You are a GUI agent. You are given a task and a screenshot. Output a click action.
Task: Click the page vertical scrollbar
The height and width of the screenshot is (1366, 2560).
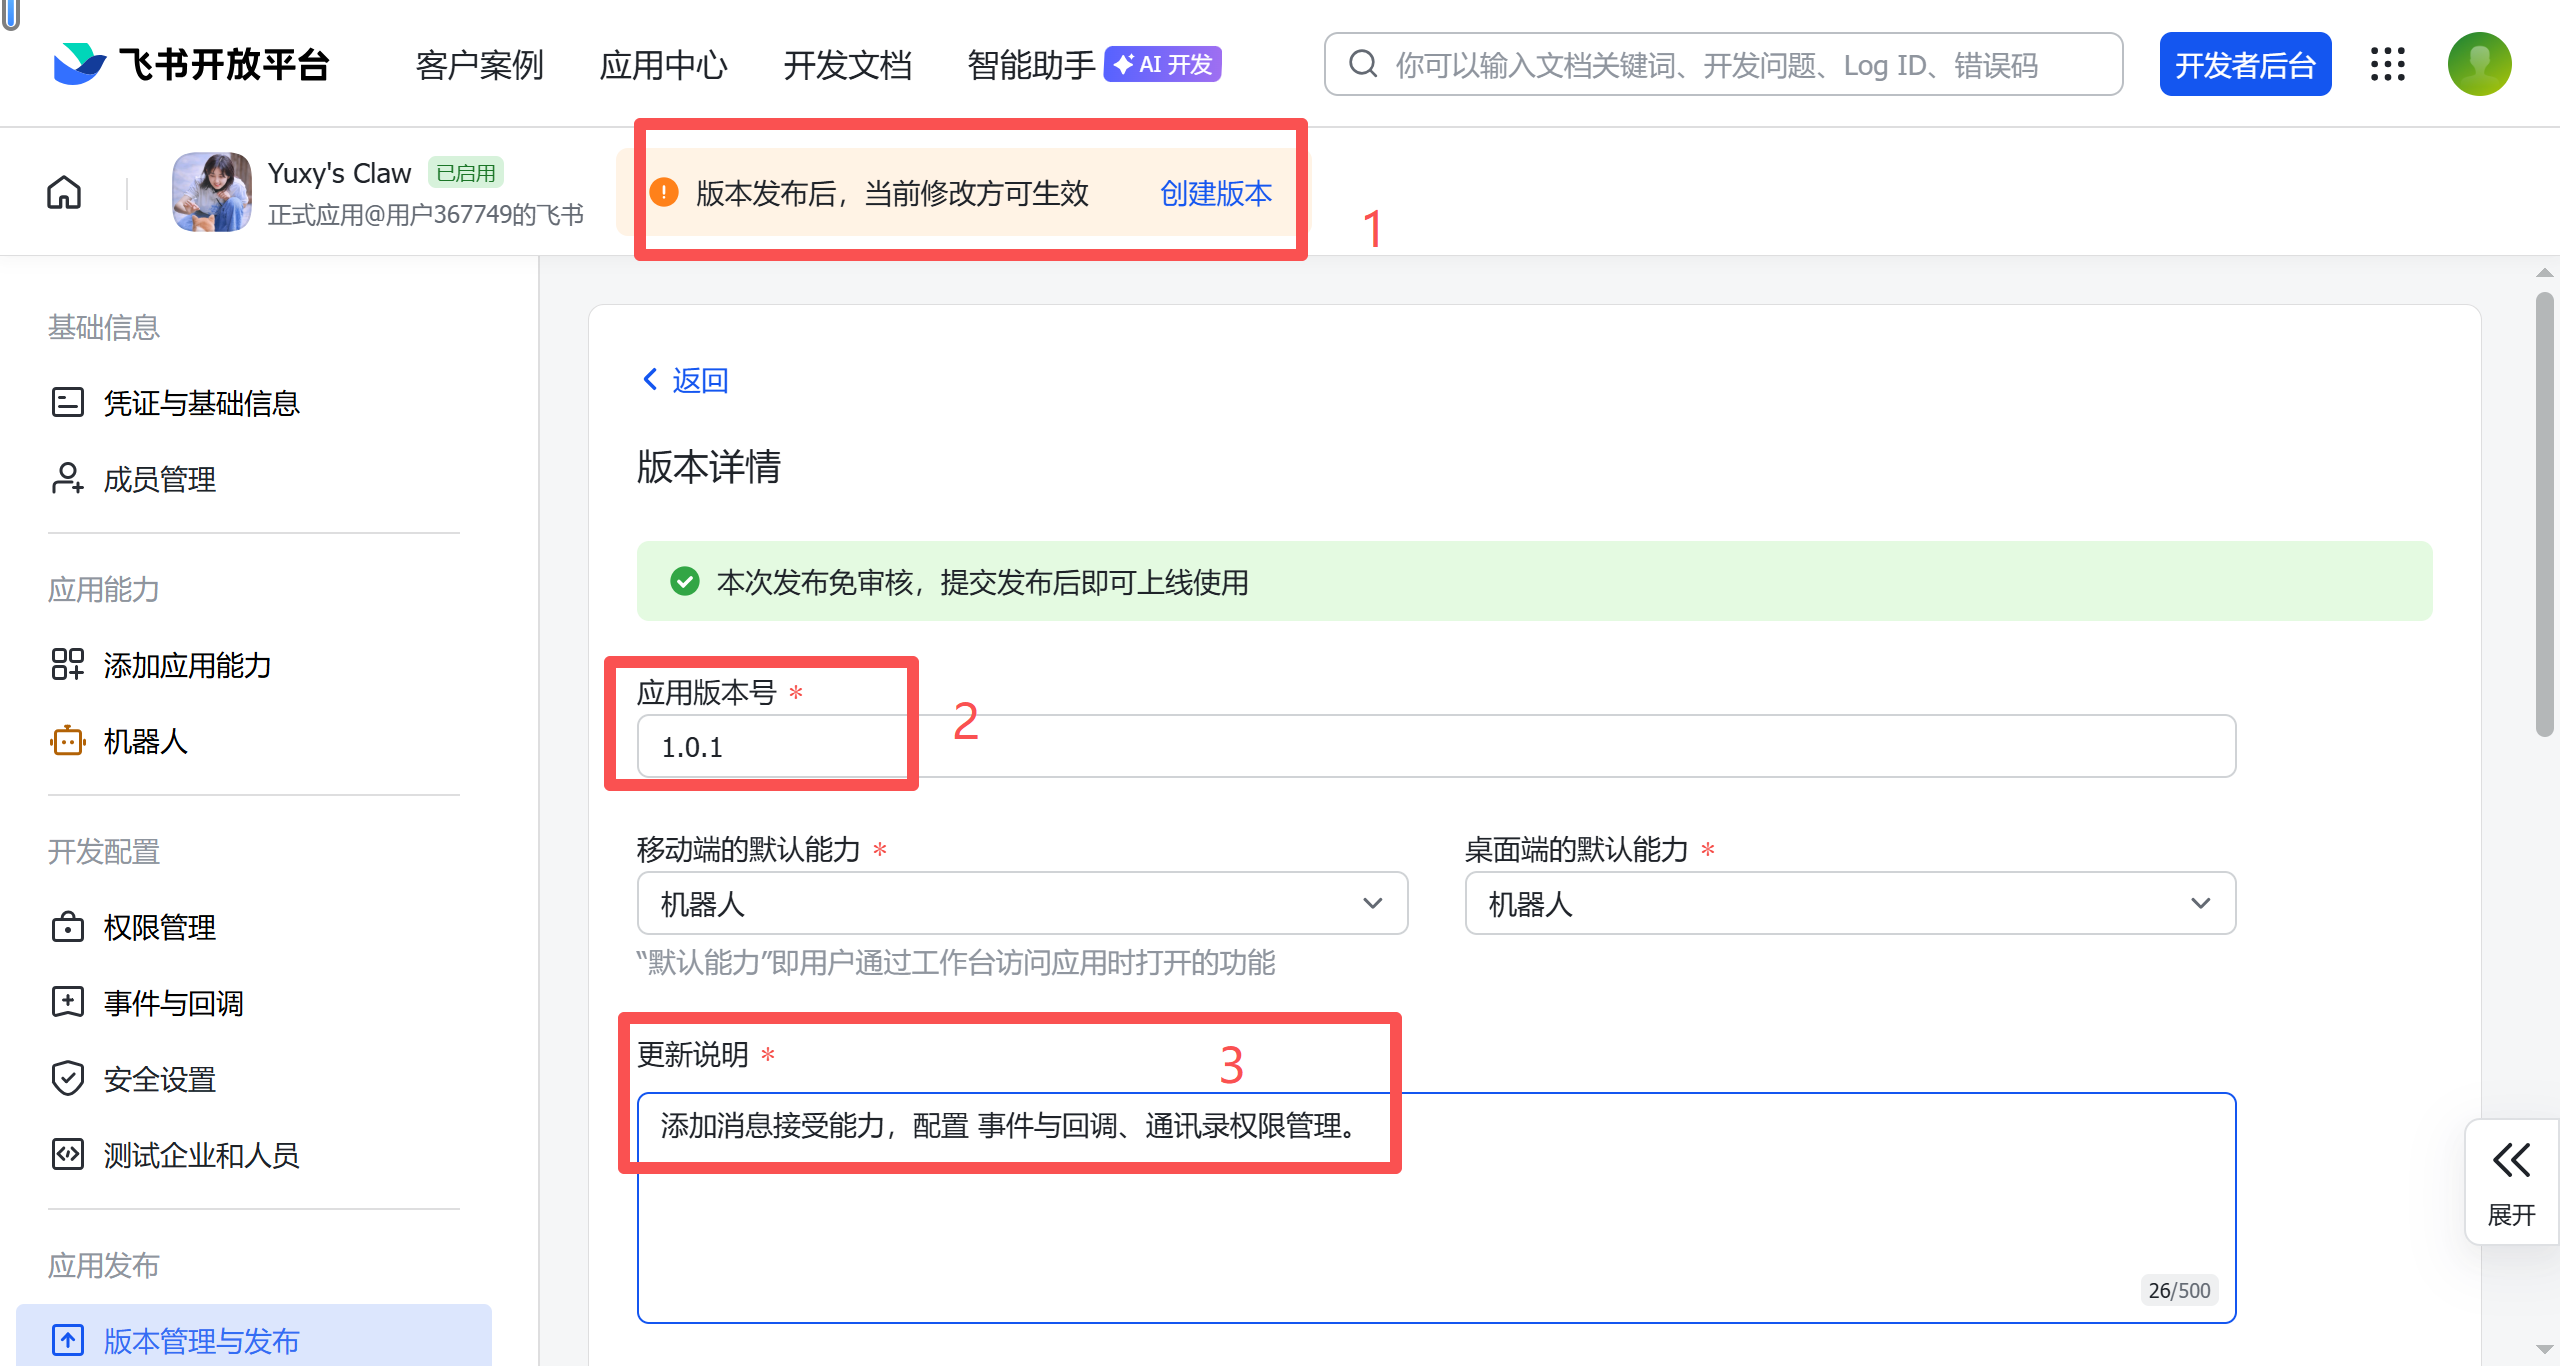tap(2544, 515)
